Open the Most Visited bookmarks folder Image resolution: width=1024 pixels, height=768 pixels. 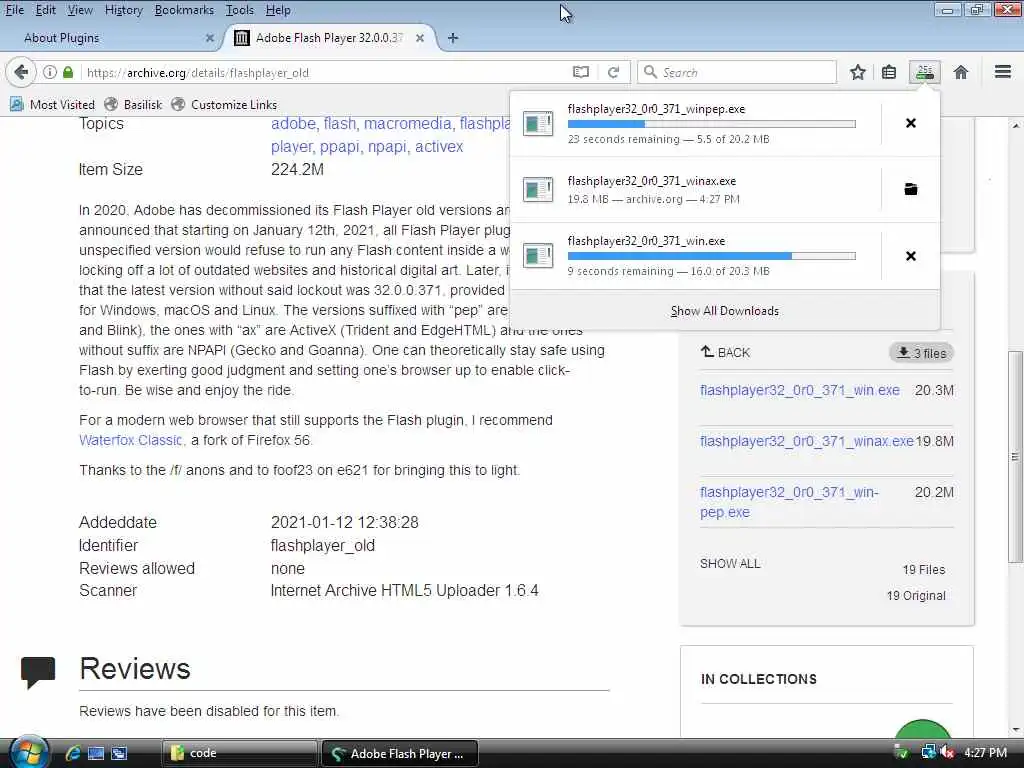click(x=52, y=104)
